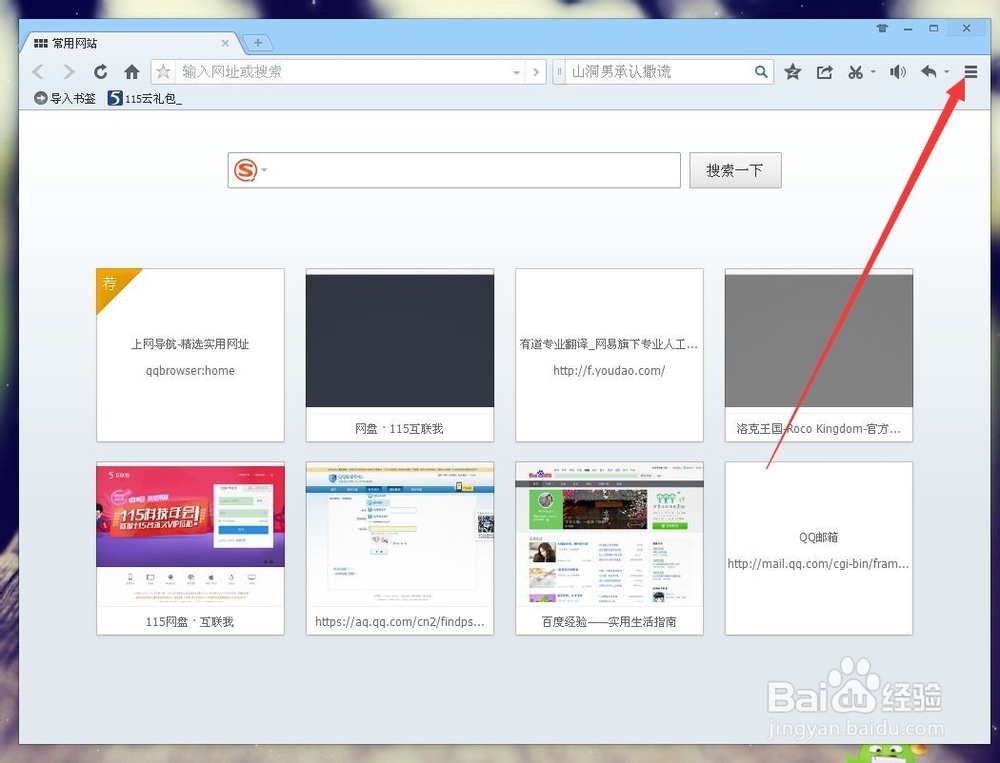Open the 百度经验 thumbnail
Screen dimensions: 1000x763
(609, 548)
